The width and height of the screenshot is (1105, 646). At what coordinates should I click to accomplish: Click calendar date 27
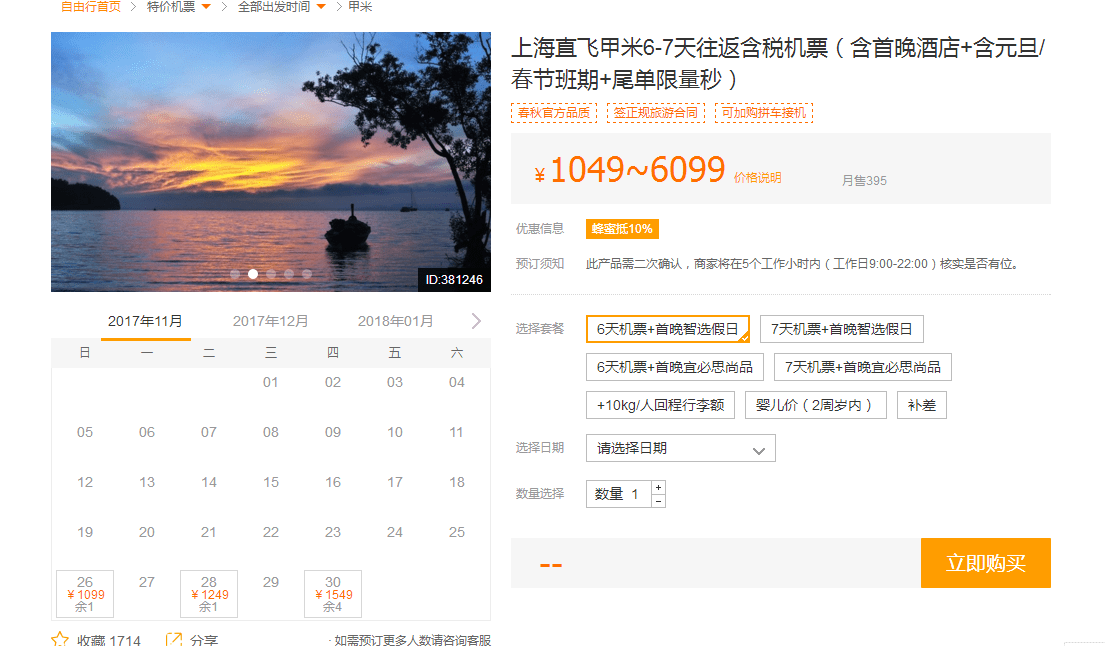coord(147,582)
